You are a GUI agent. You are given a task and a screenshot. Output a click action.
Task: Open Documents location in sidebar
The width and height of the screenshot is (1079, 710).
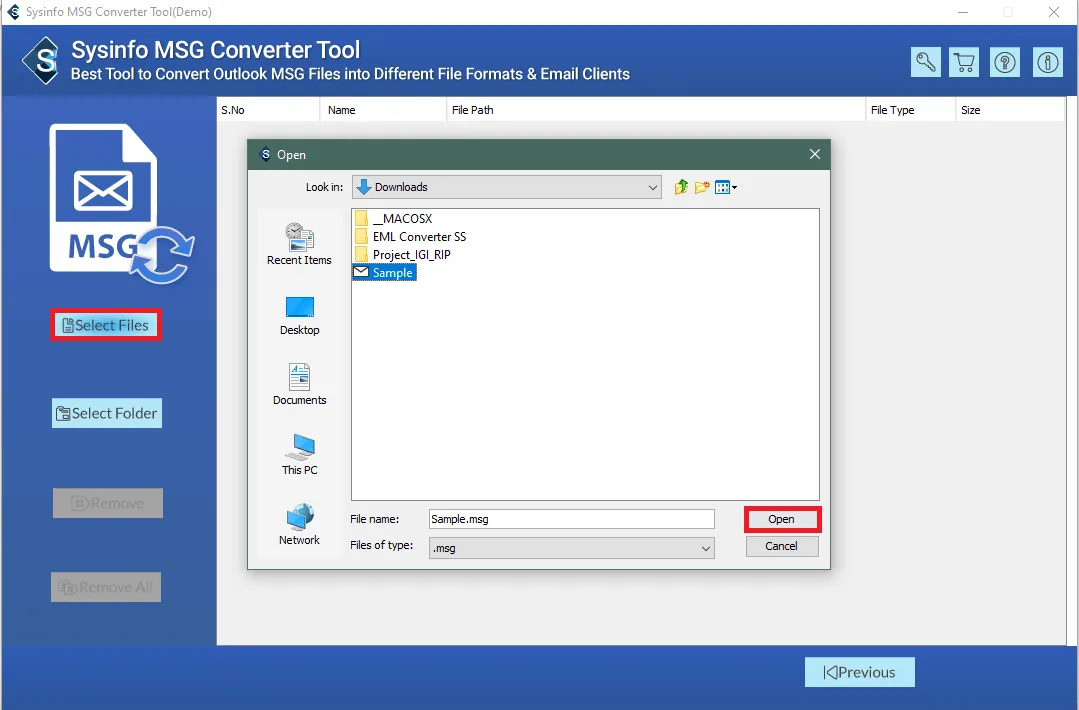299,385
